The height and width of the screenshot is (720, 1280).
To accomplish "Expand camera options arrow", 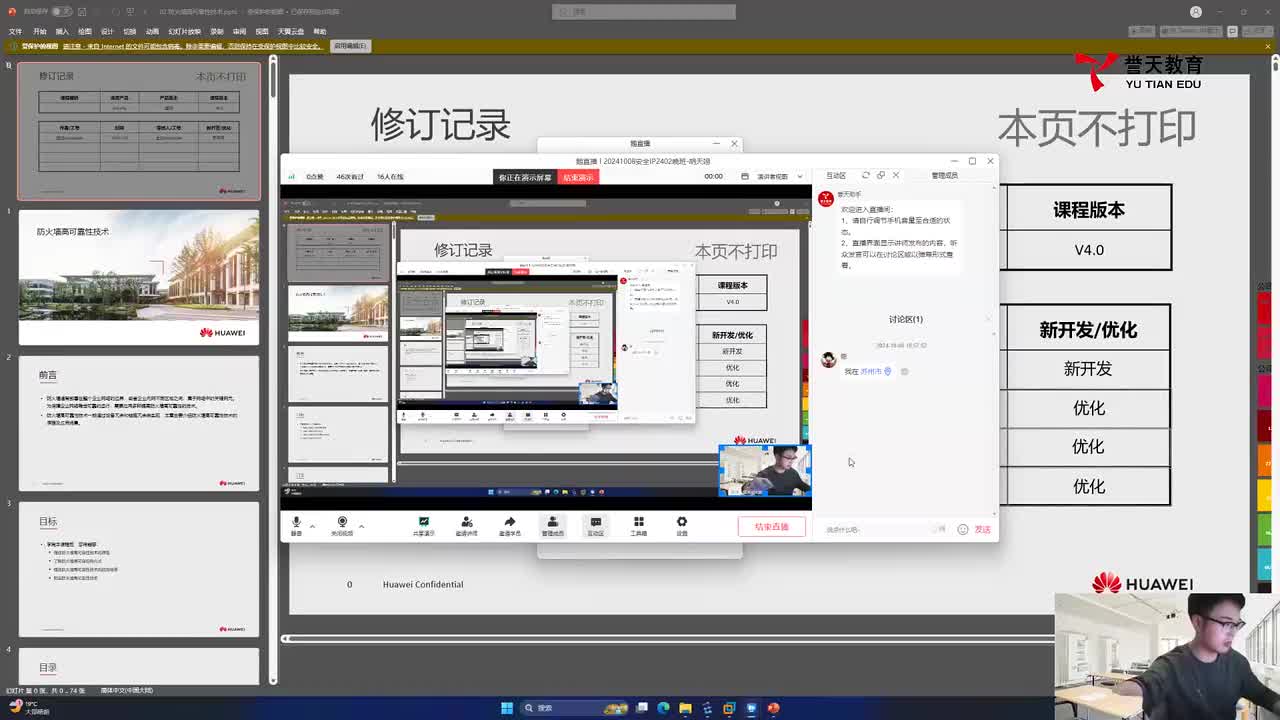I will click(x=361, y=525).
